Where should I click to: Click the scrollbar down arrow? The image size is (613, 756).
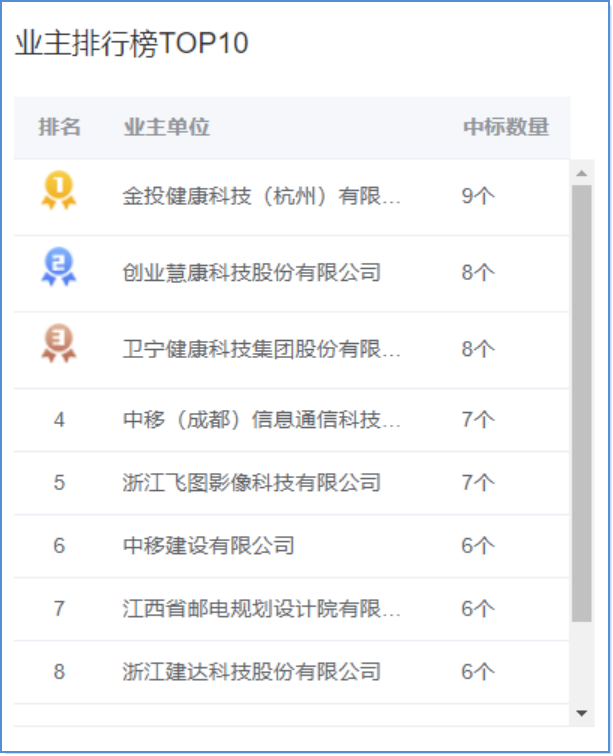[x=582, y=713]
